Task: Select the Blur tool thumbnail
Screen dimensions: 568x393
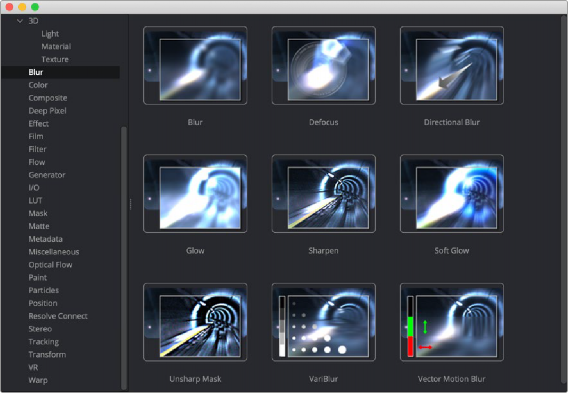Action: pos(195,66)
